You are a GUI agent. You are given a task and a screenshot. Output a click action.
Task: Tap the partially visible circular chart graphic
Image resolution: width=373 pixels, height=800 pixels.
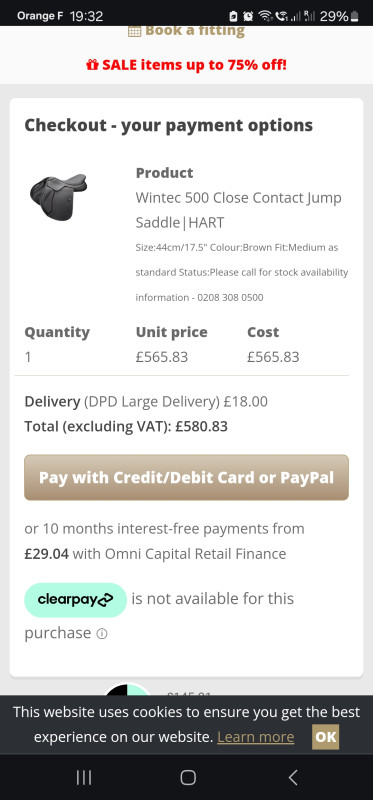(x=128, y=690)
